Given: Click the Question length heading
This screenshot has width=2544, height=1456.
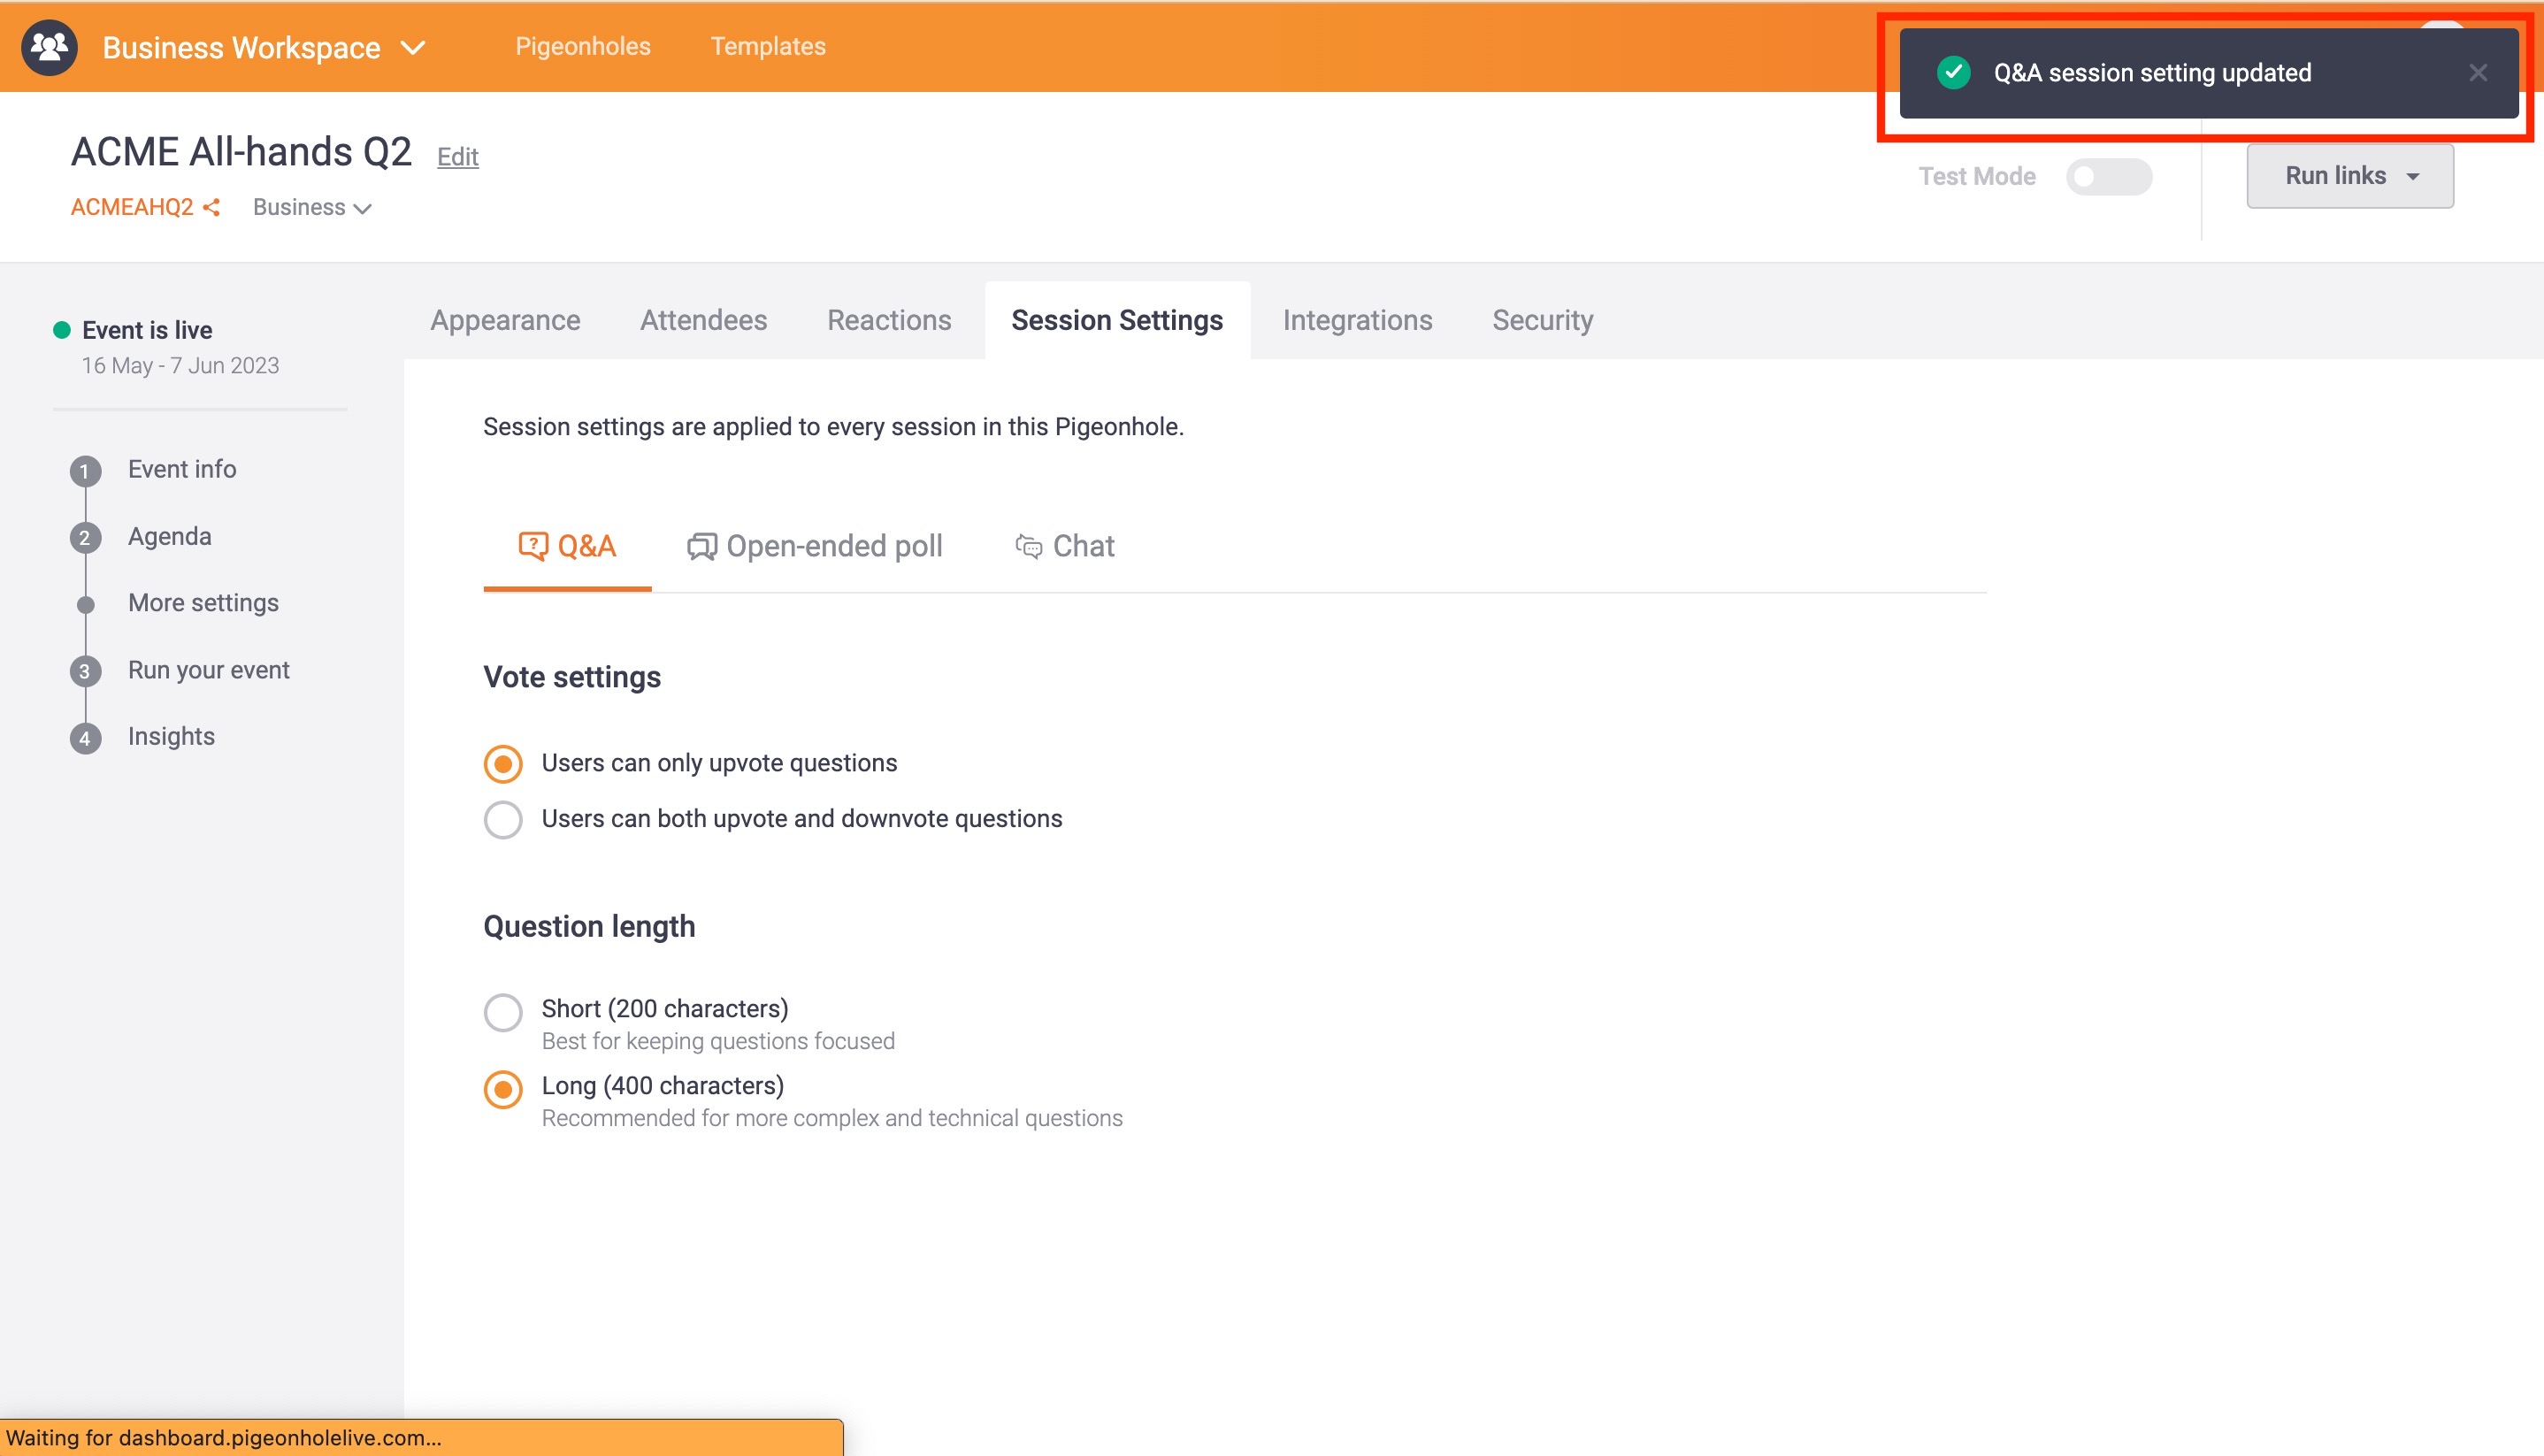Looking at the screenshot, I should [x=589, y=926].
